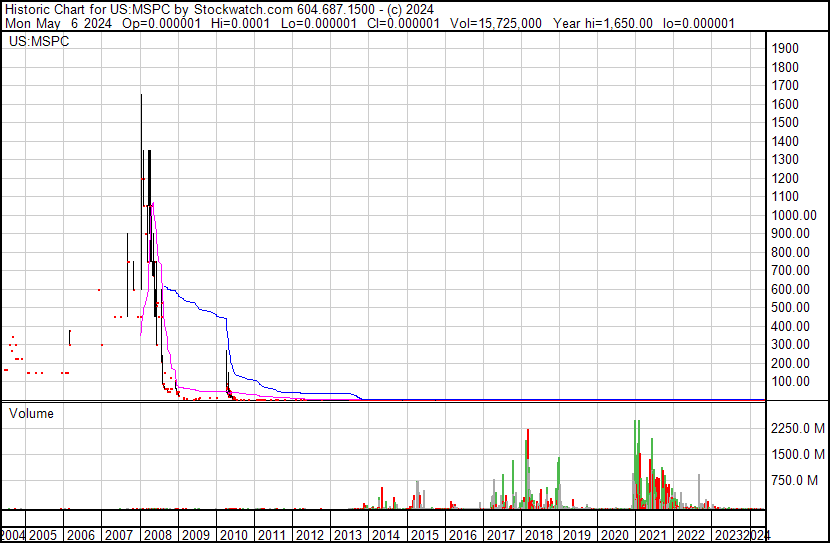Click the 1000.00 price axis label
The height and width of the screenshot is (543, 830).
pyautogui.click(x=794, y=215)
